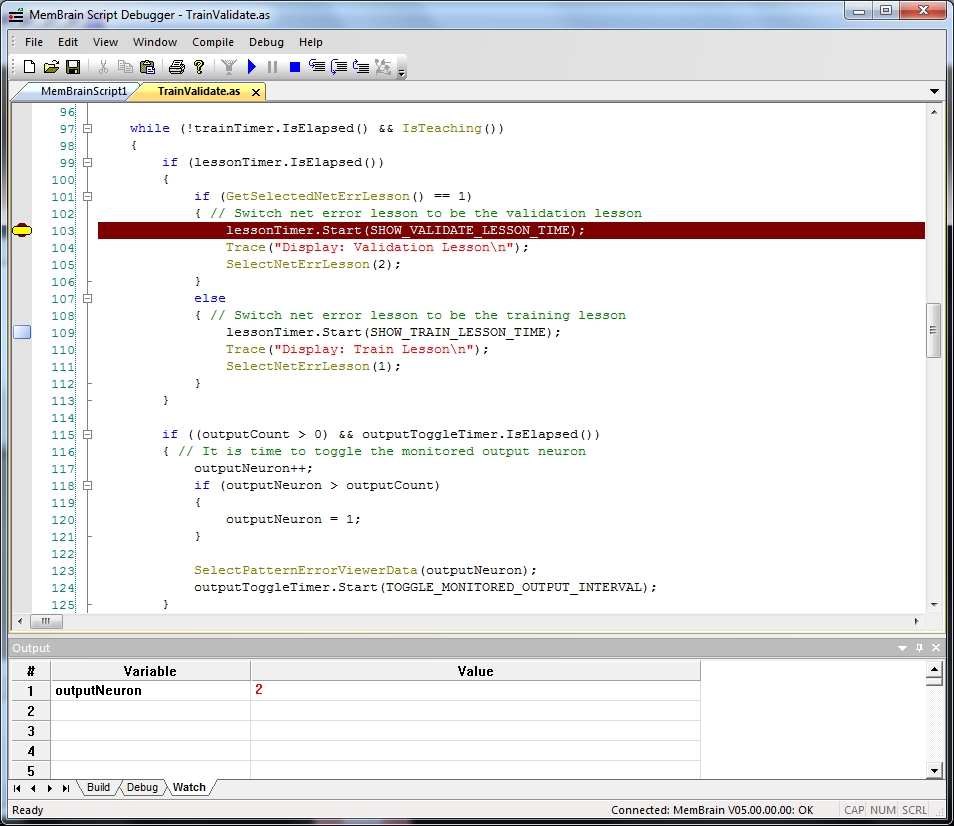The width and height of the screenshot is (954, 826).
Task: Stop debugging with the blue square icon
Action: point(295,67)
